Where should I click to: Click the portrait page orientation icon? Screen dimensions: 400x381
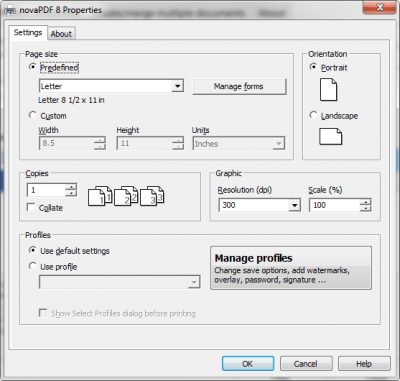[328, 90]
